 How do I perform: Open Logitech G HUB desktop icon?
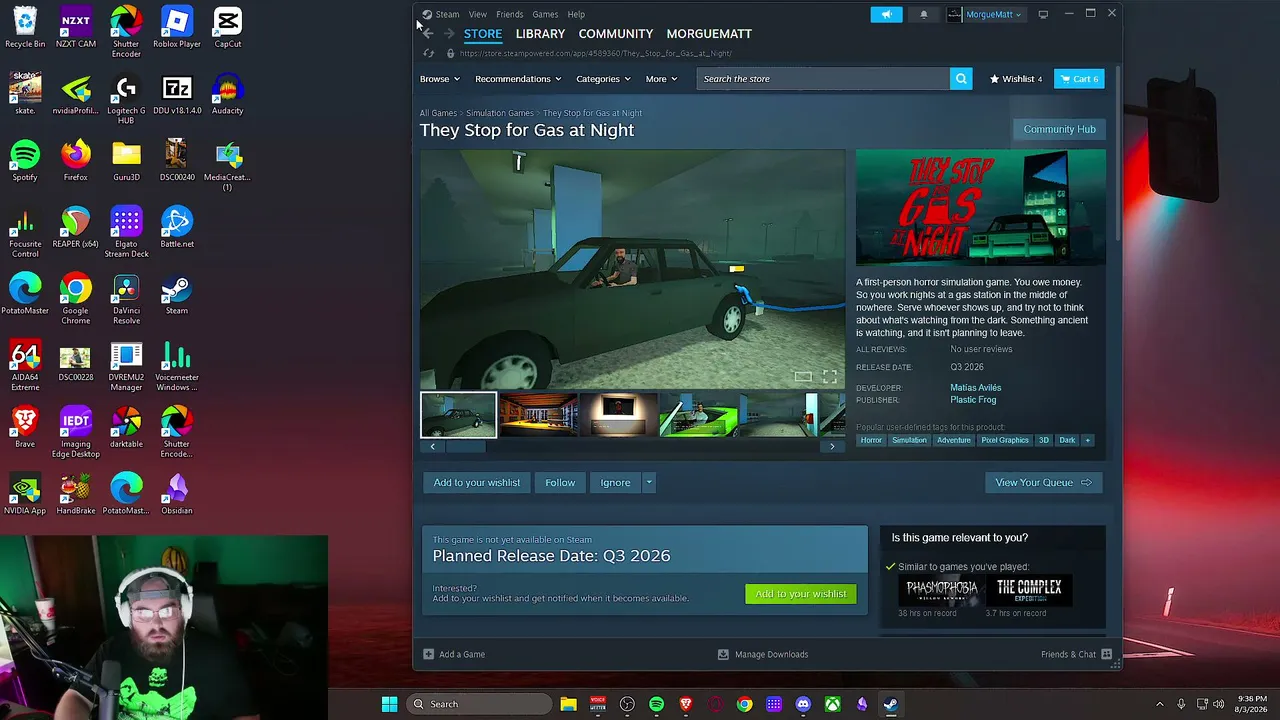[x=126, y=99]
